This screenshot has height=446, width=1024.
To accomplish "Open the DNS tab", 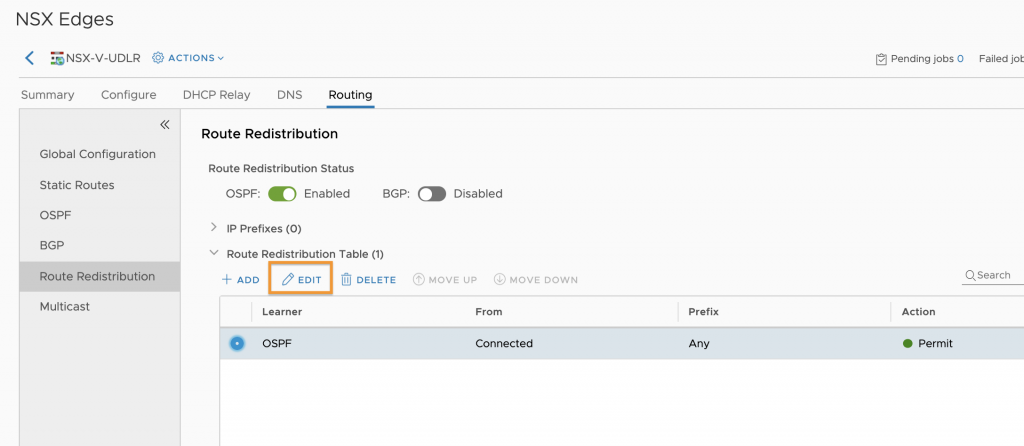I will point(289,95).
